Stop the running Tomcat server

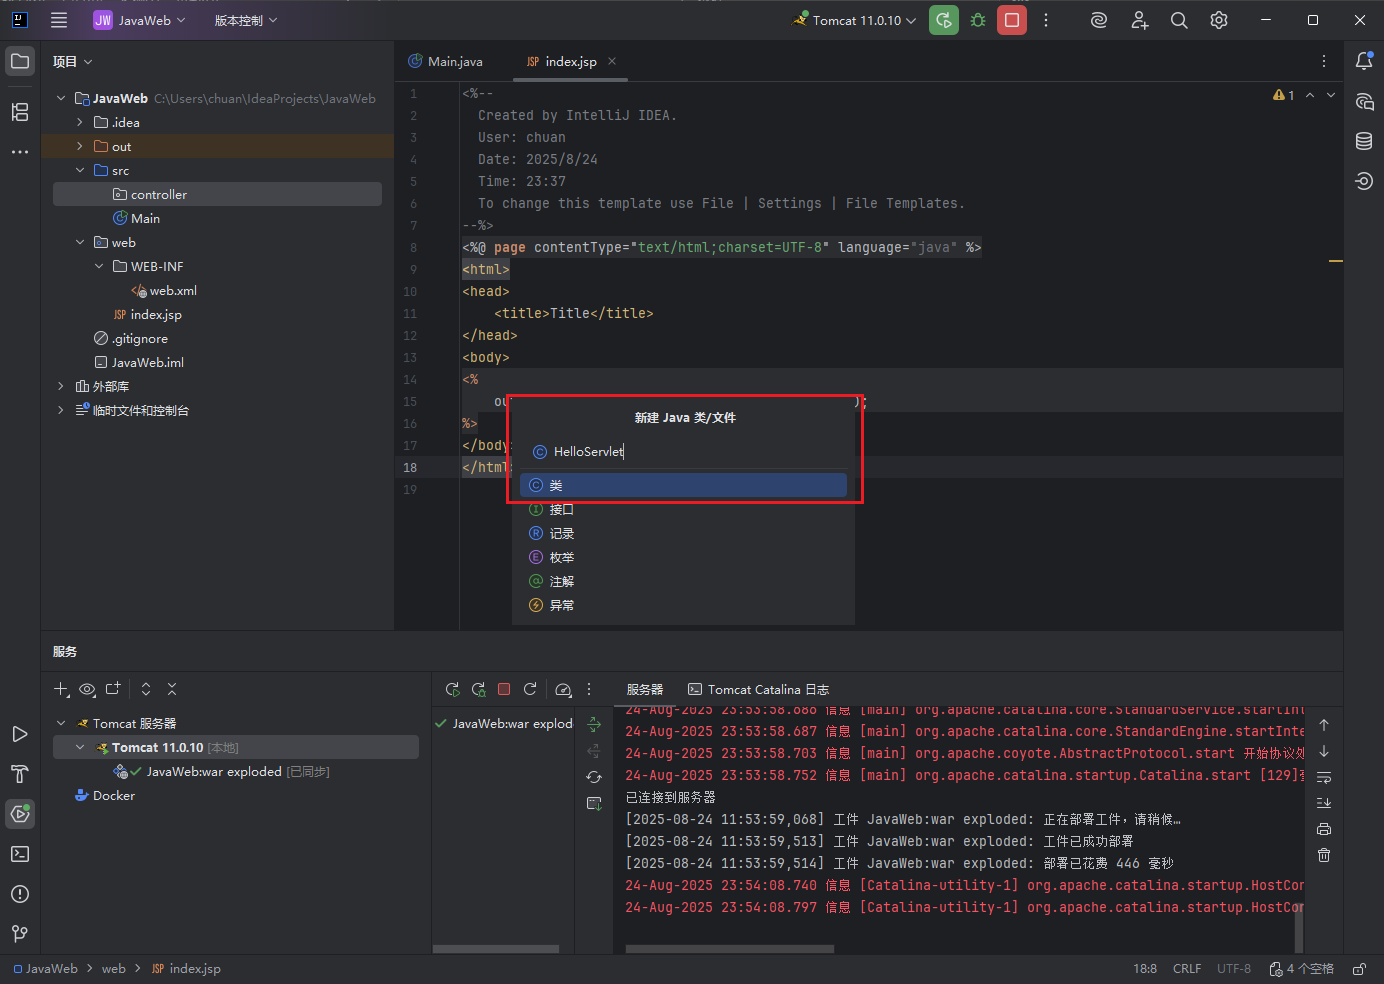(x=1012, y=20)
